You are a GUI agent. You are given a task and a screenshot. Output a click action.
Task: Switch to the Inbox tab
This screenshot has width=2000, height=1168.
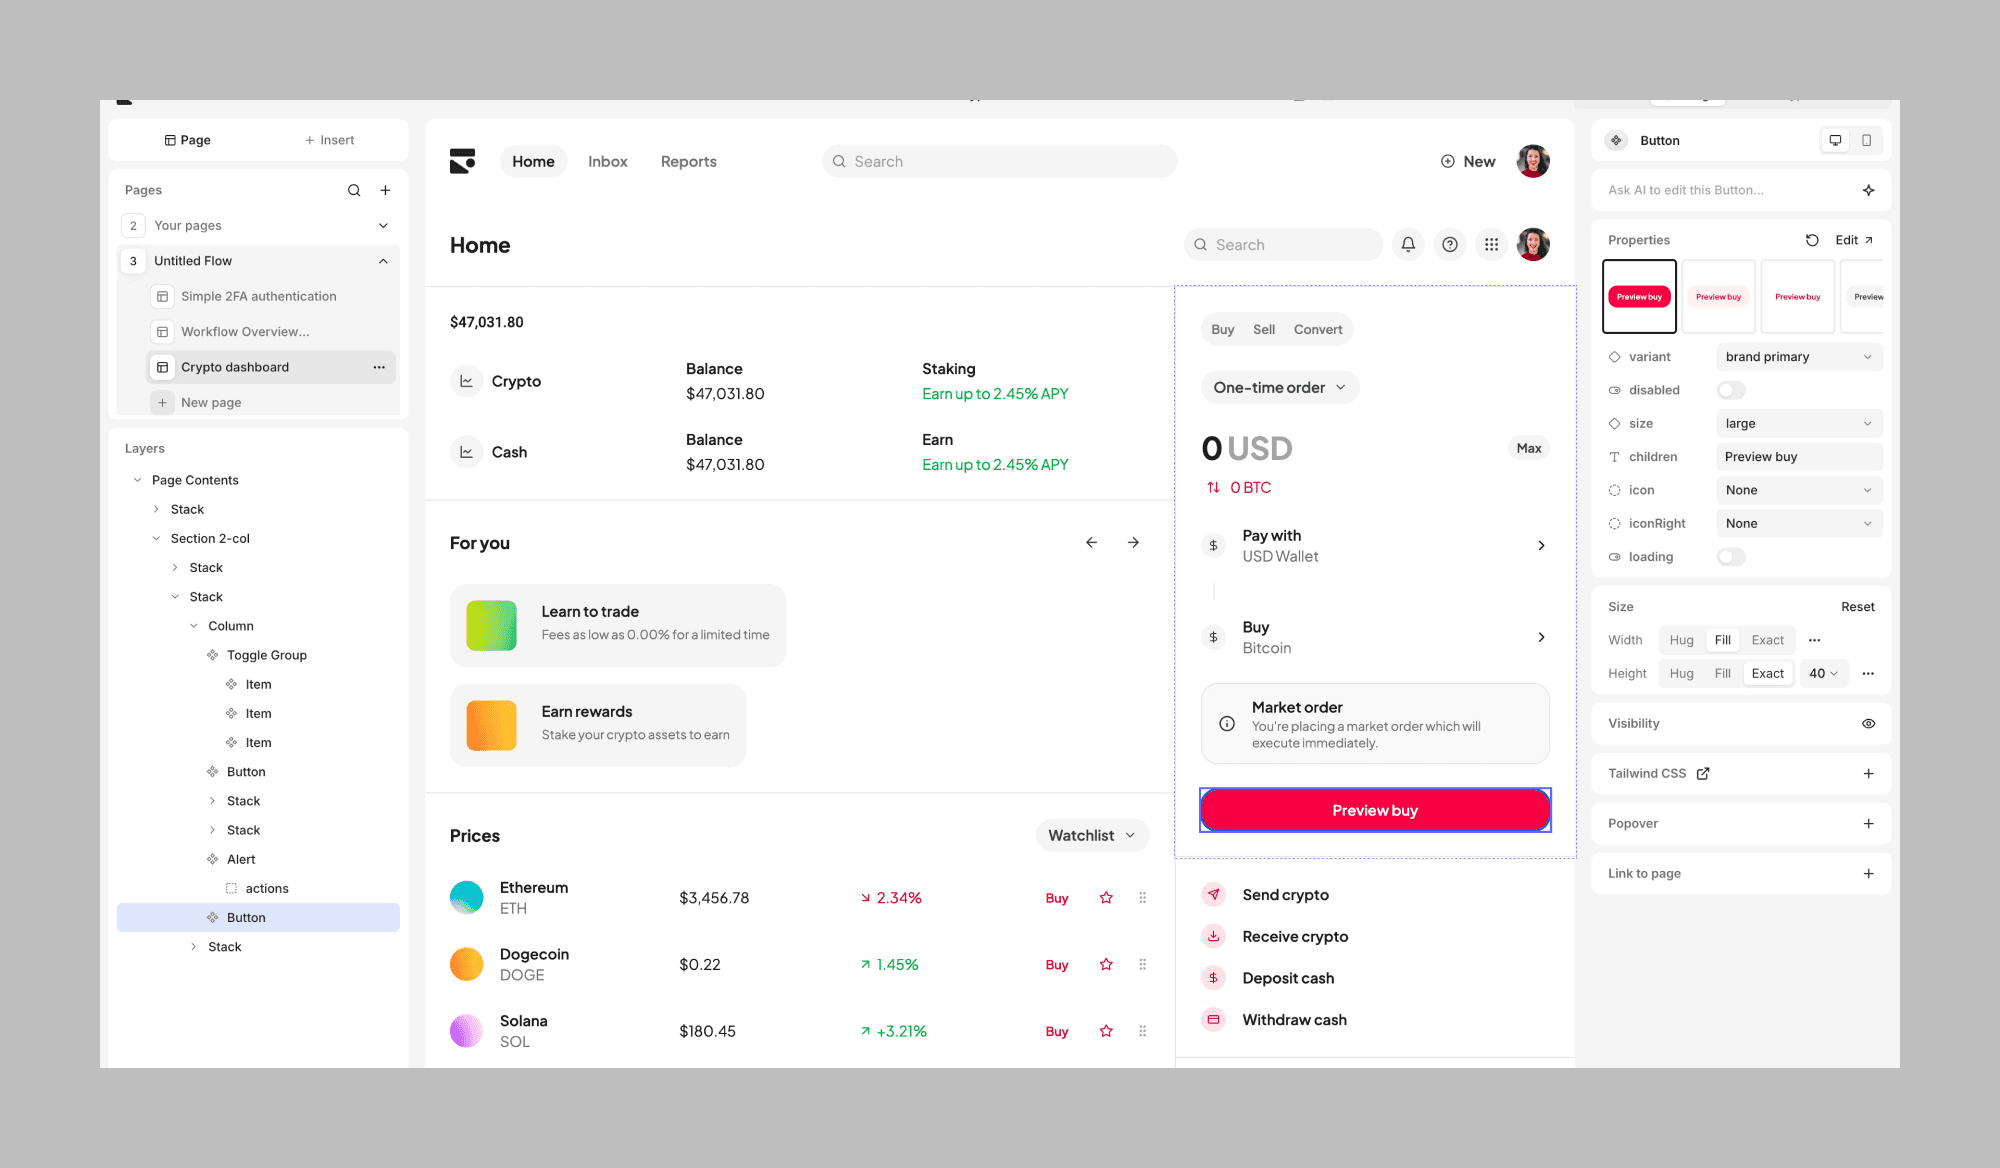(x=607, y=162)
